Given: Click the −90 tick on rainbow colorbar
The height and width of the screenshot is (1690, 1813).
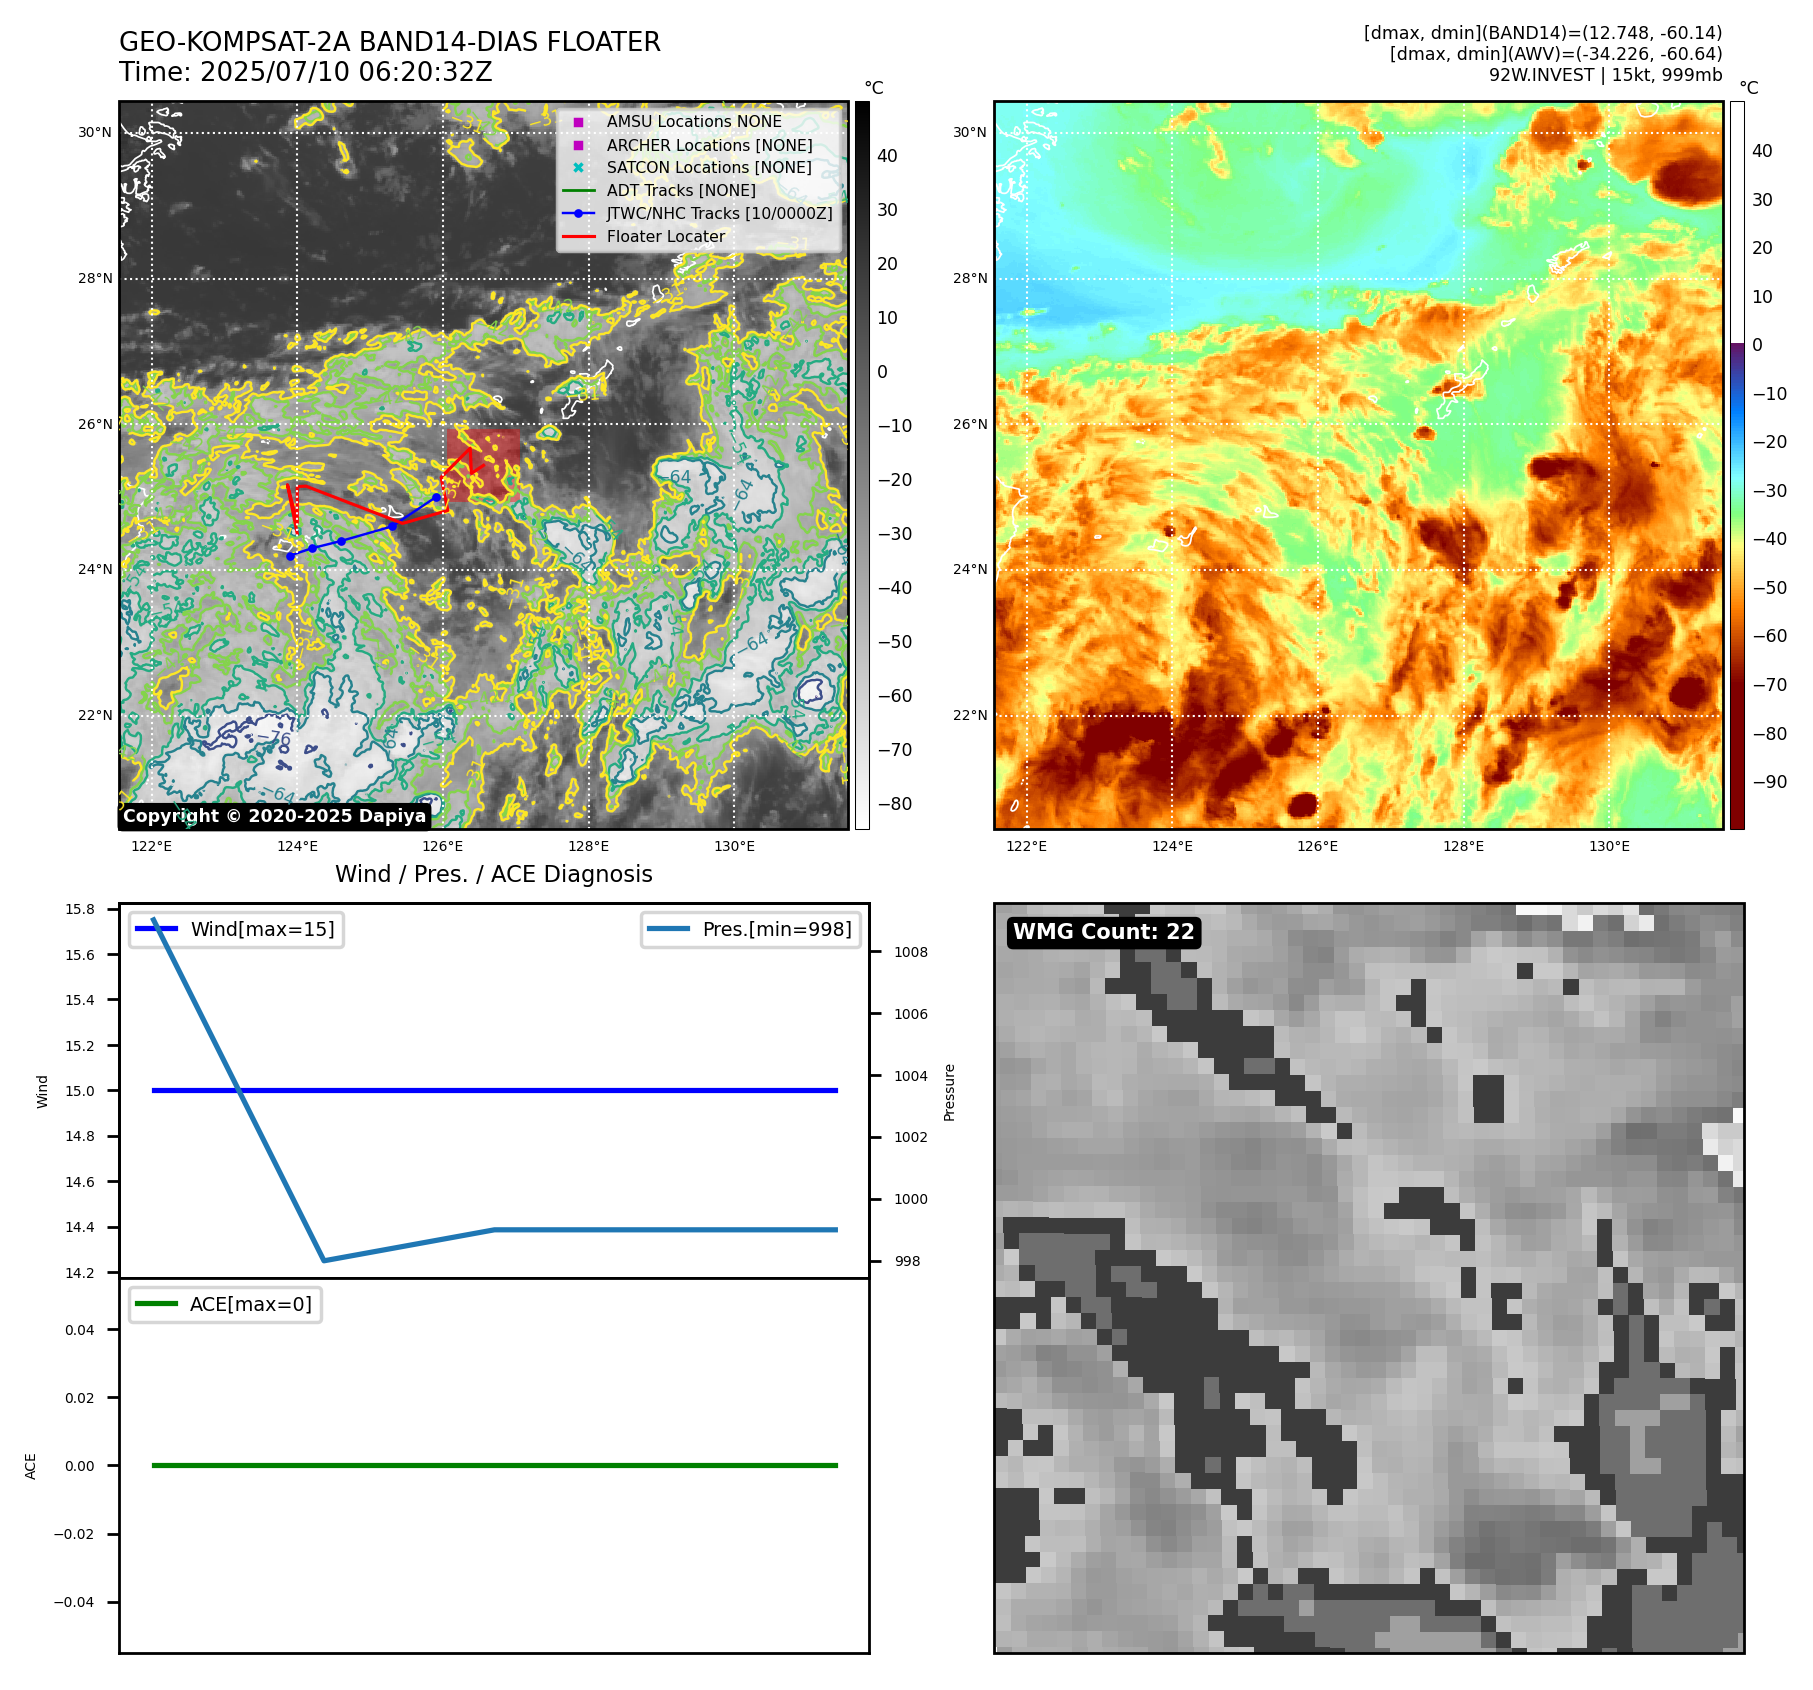Looking at the screenshot, I should click(1769, 782).
